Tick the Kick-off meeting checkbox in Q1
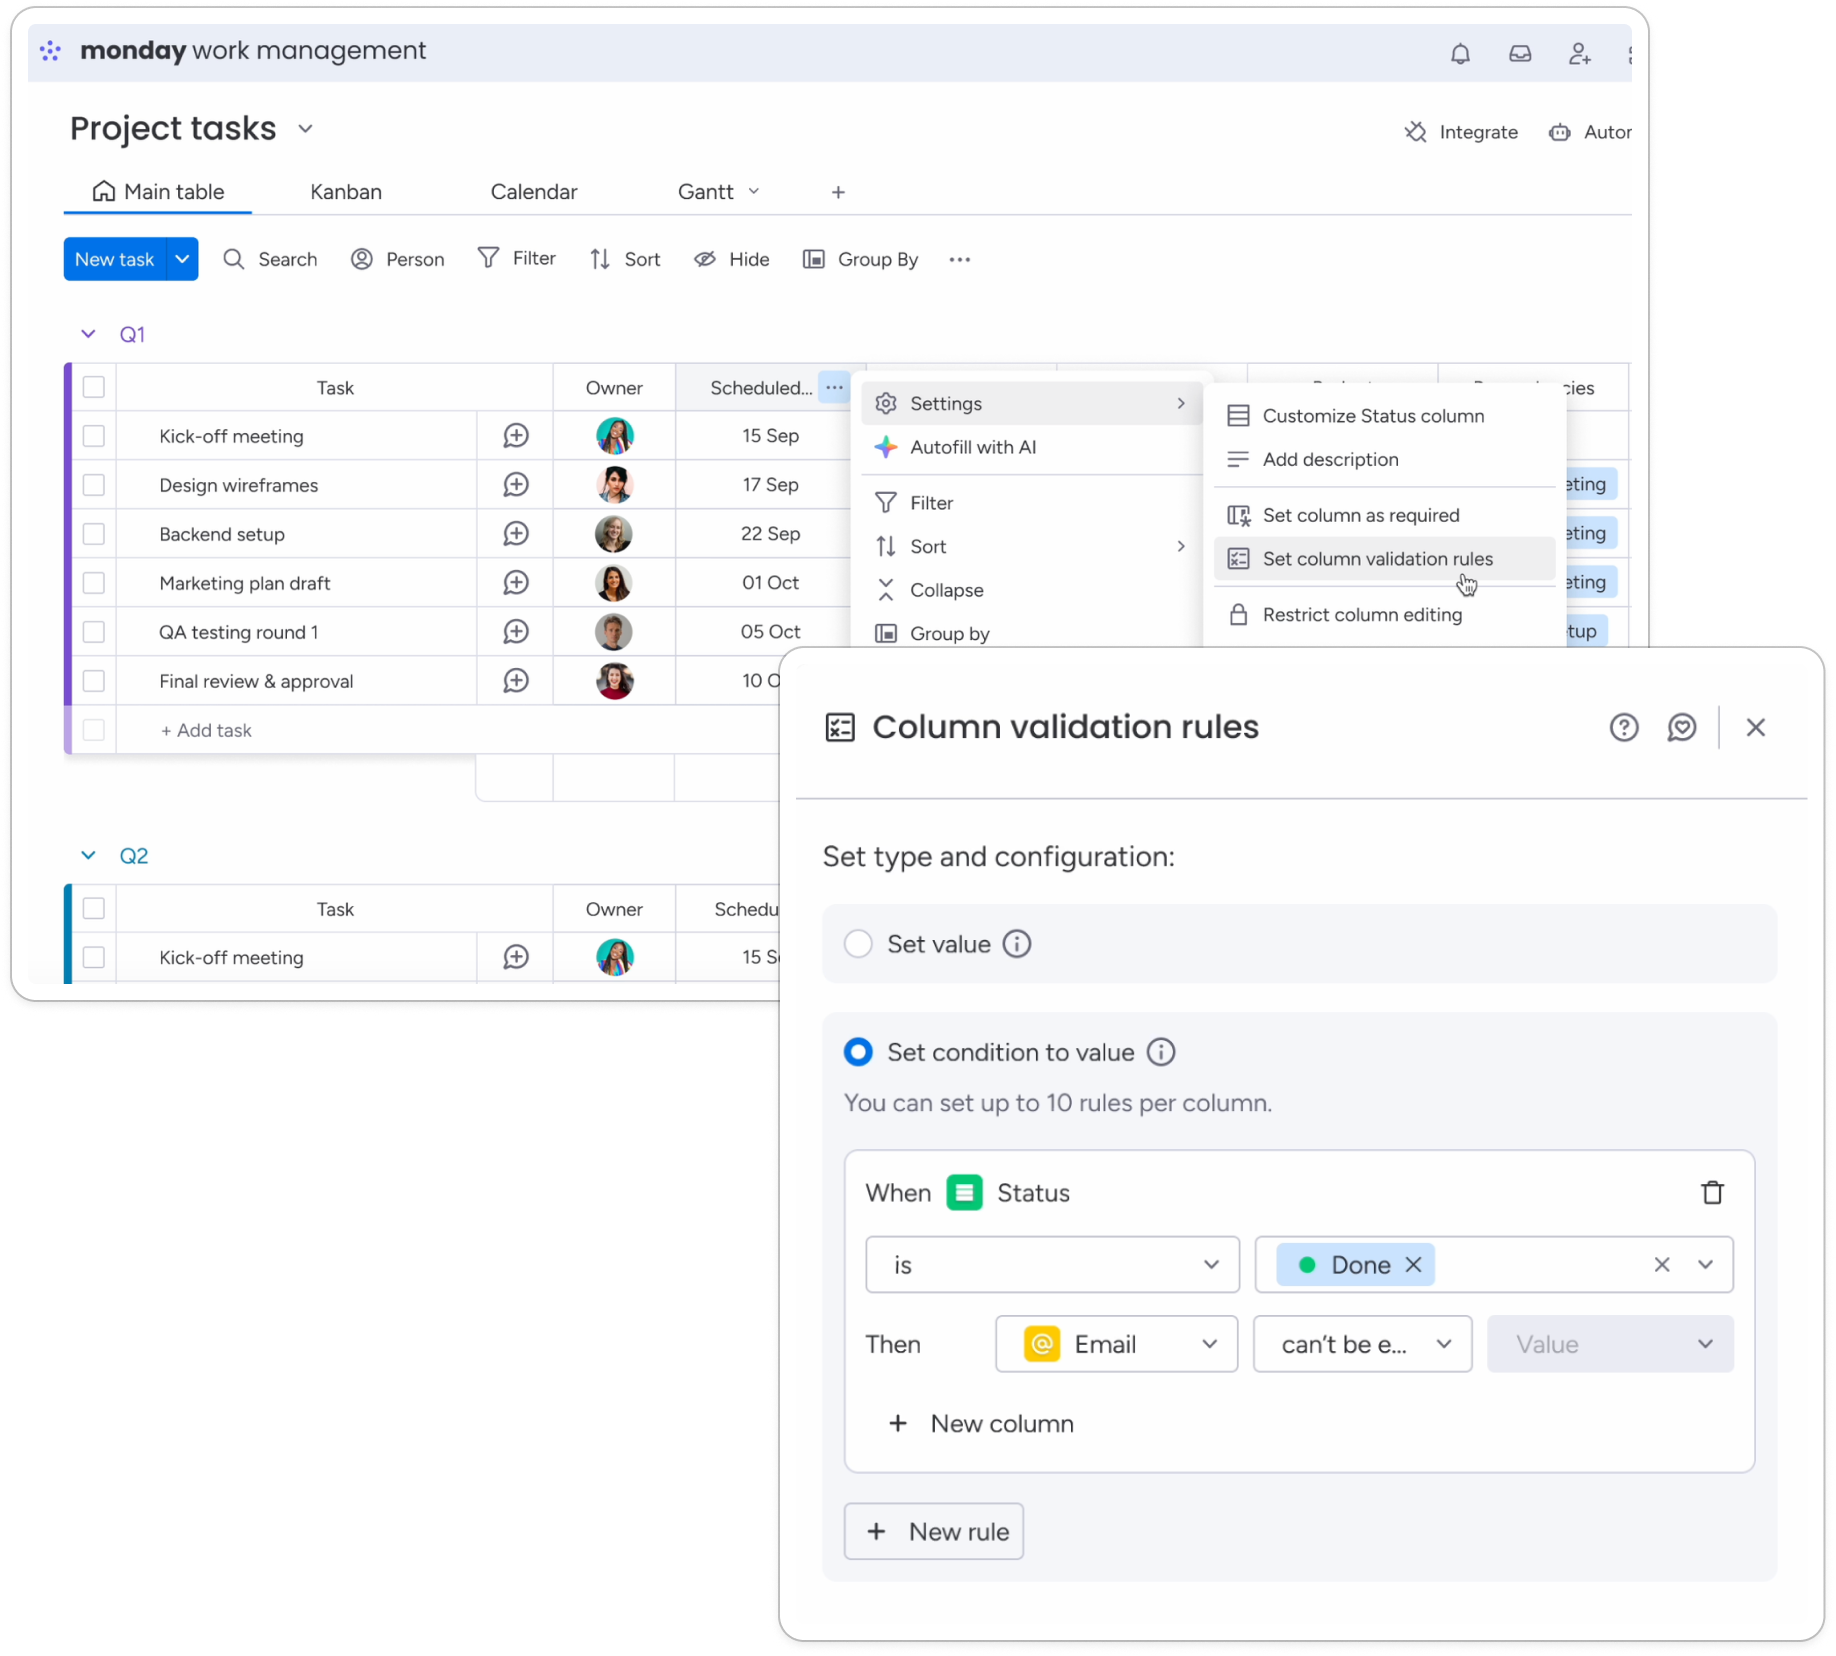 (94, 436)
